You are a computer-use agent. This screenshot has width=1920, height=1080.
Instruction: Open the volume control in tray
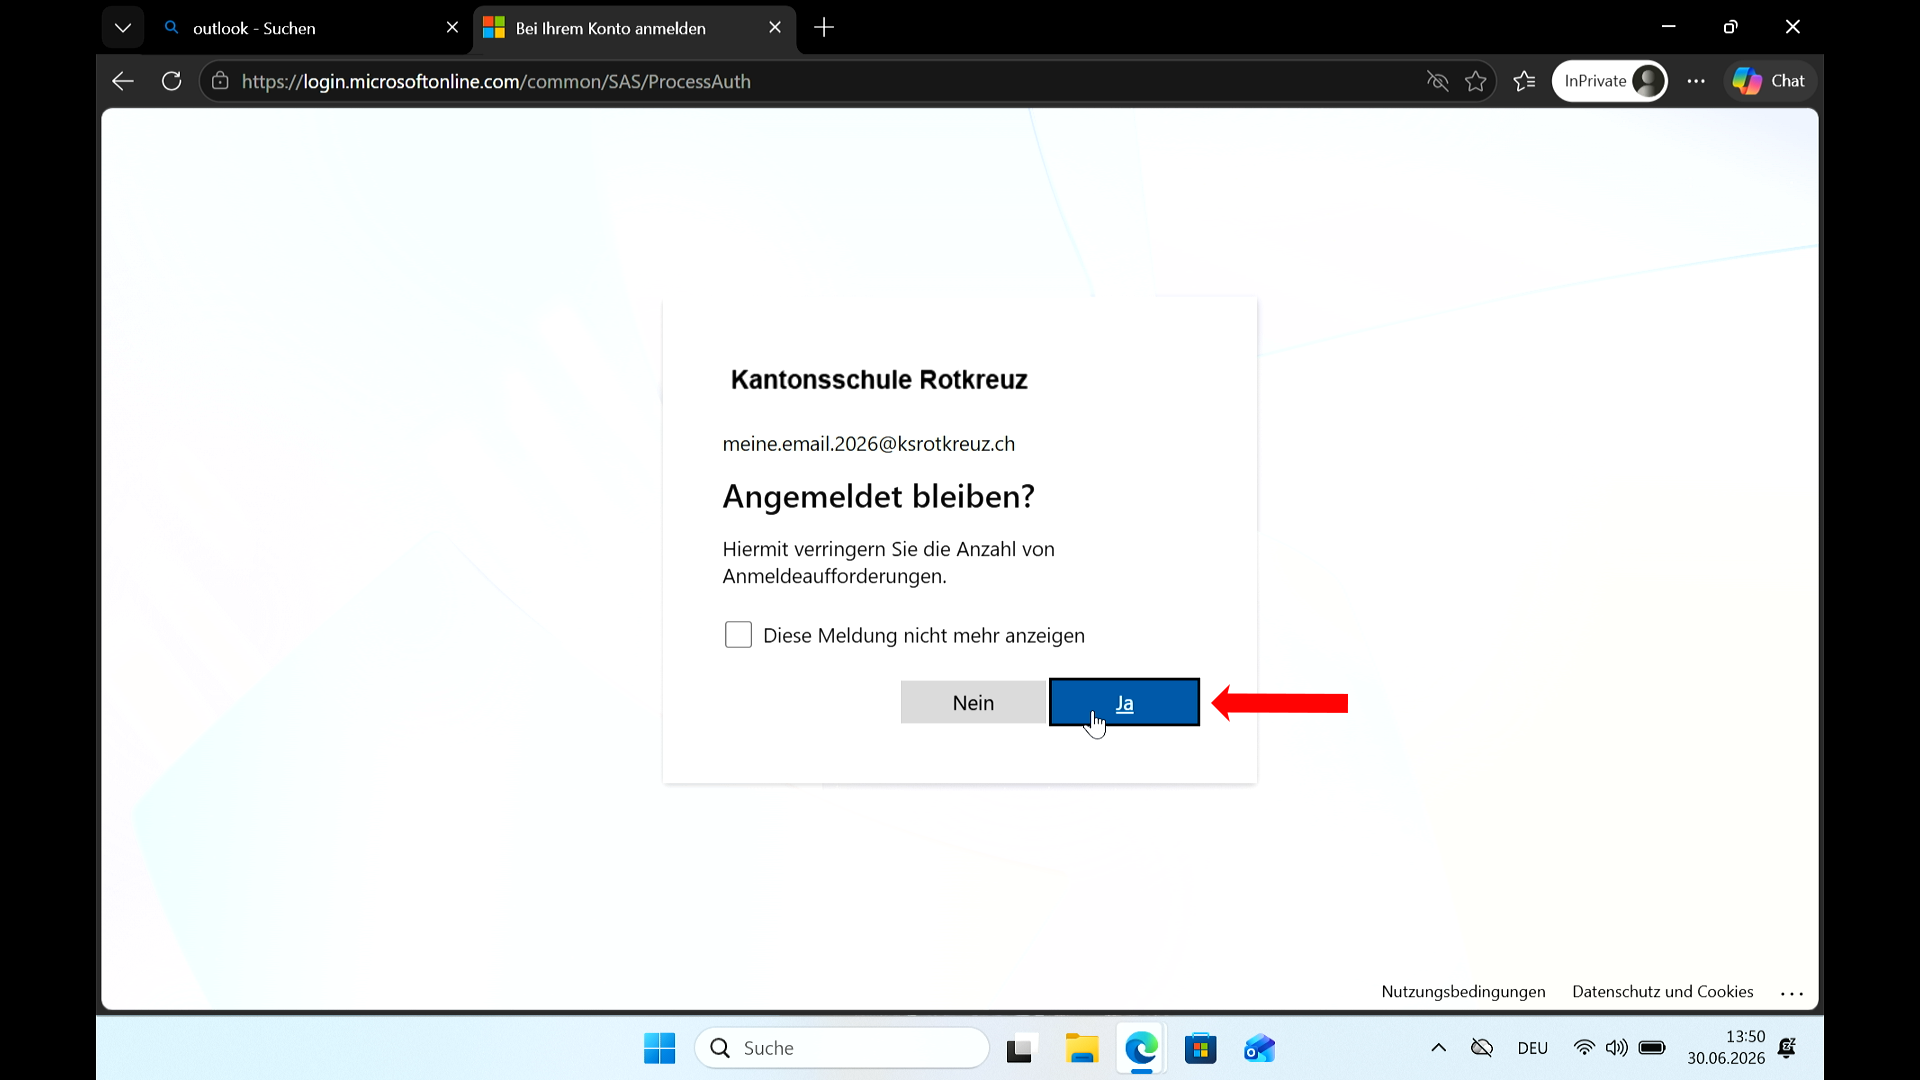point(1617,1048)
